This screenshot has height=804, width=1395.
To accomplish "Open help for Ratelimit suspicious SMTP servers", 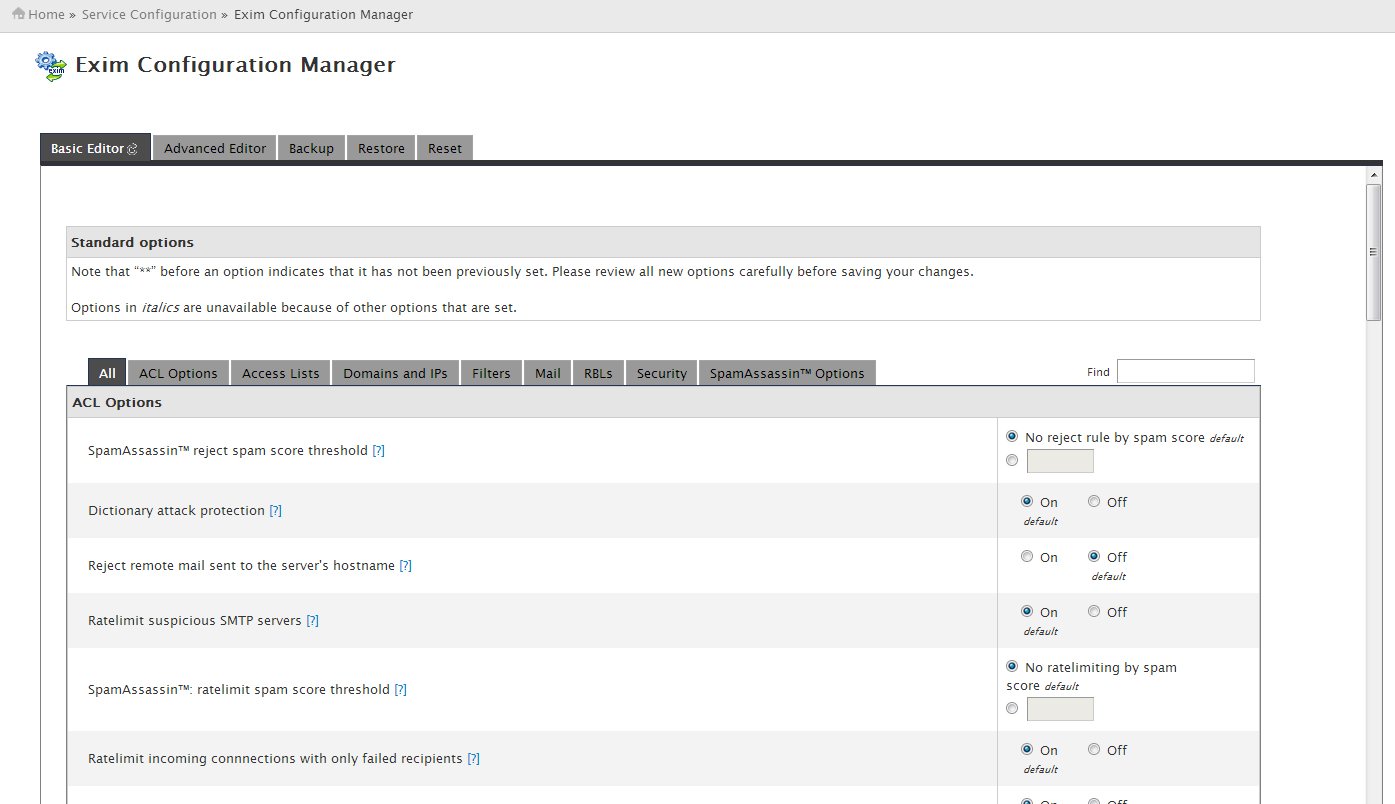I will [312, 621].
